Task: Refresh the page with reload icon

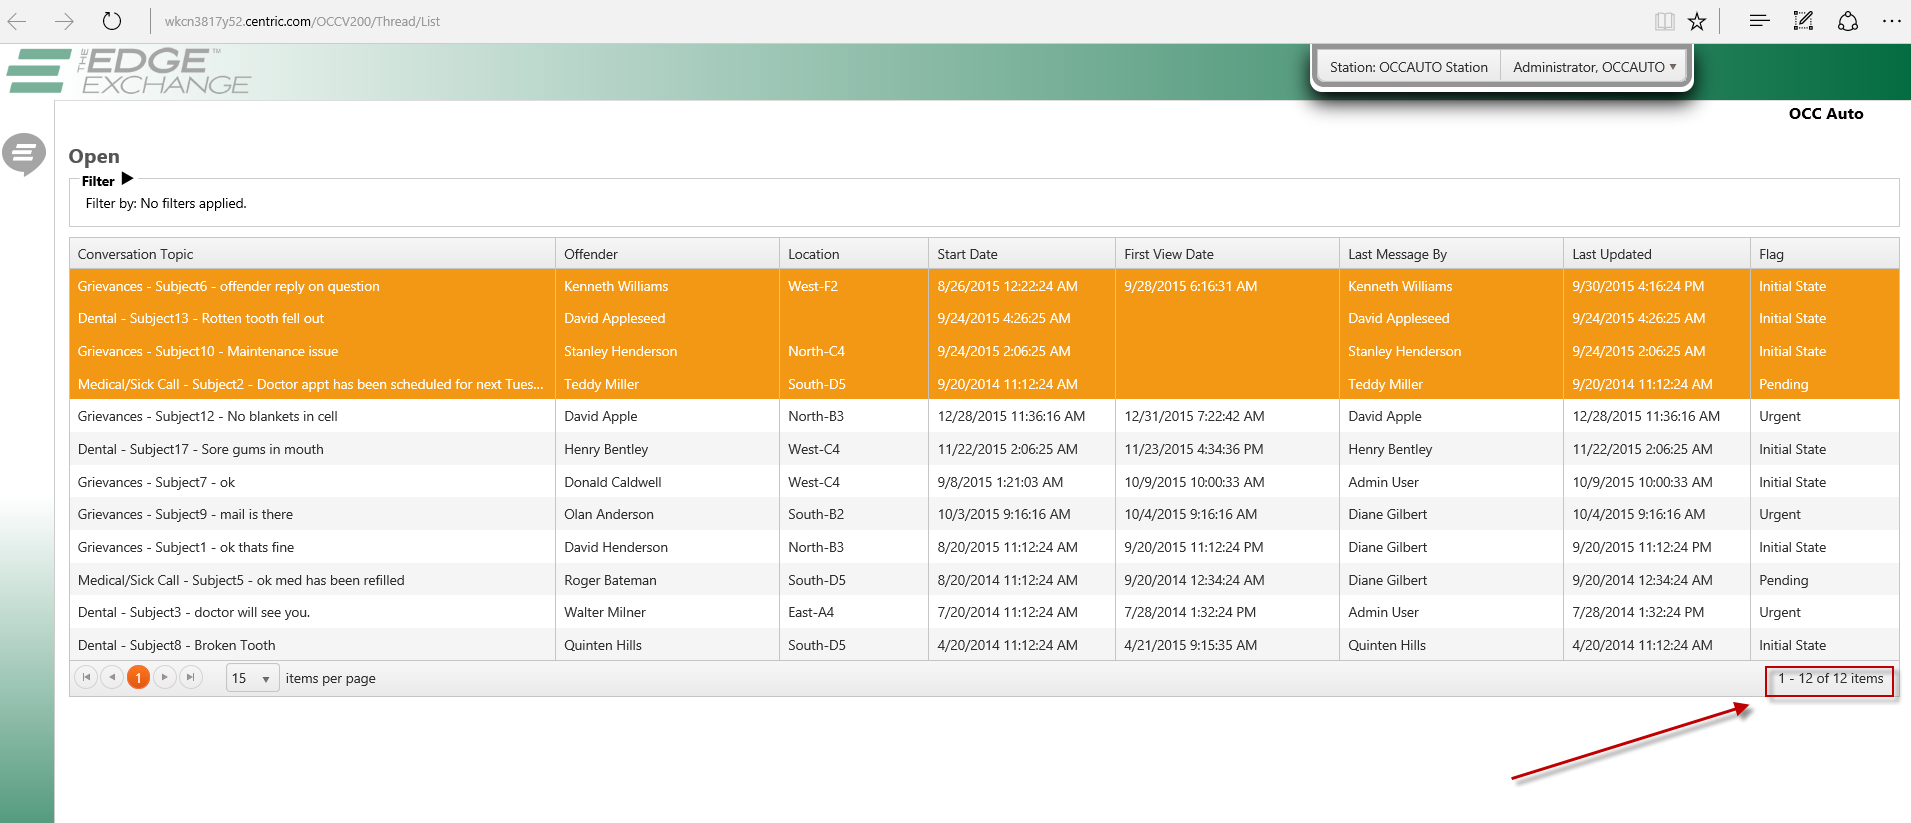Action: tap(112, 21)
